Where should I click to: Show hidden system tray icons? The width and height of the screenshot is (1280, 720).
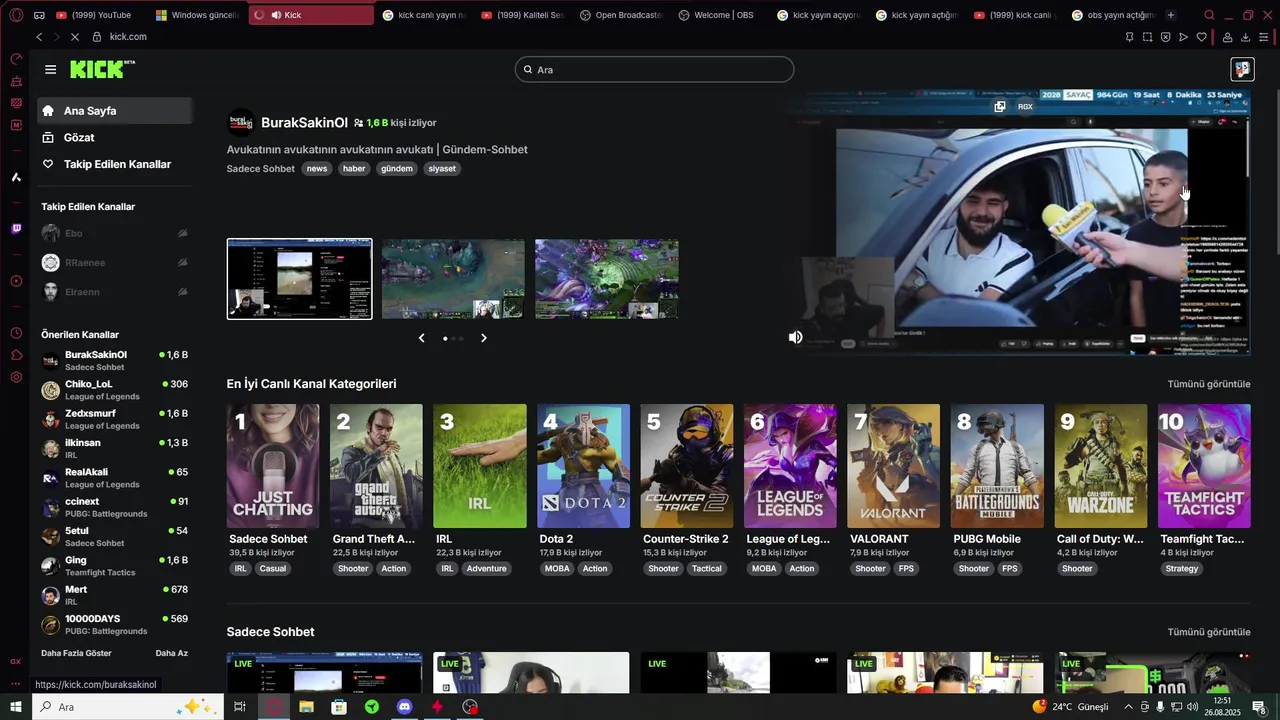tap(1129, 707)
